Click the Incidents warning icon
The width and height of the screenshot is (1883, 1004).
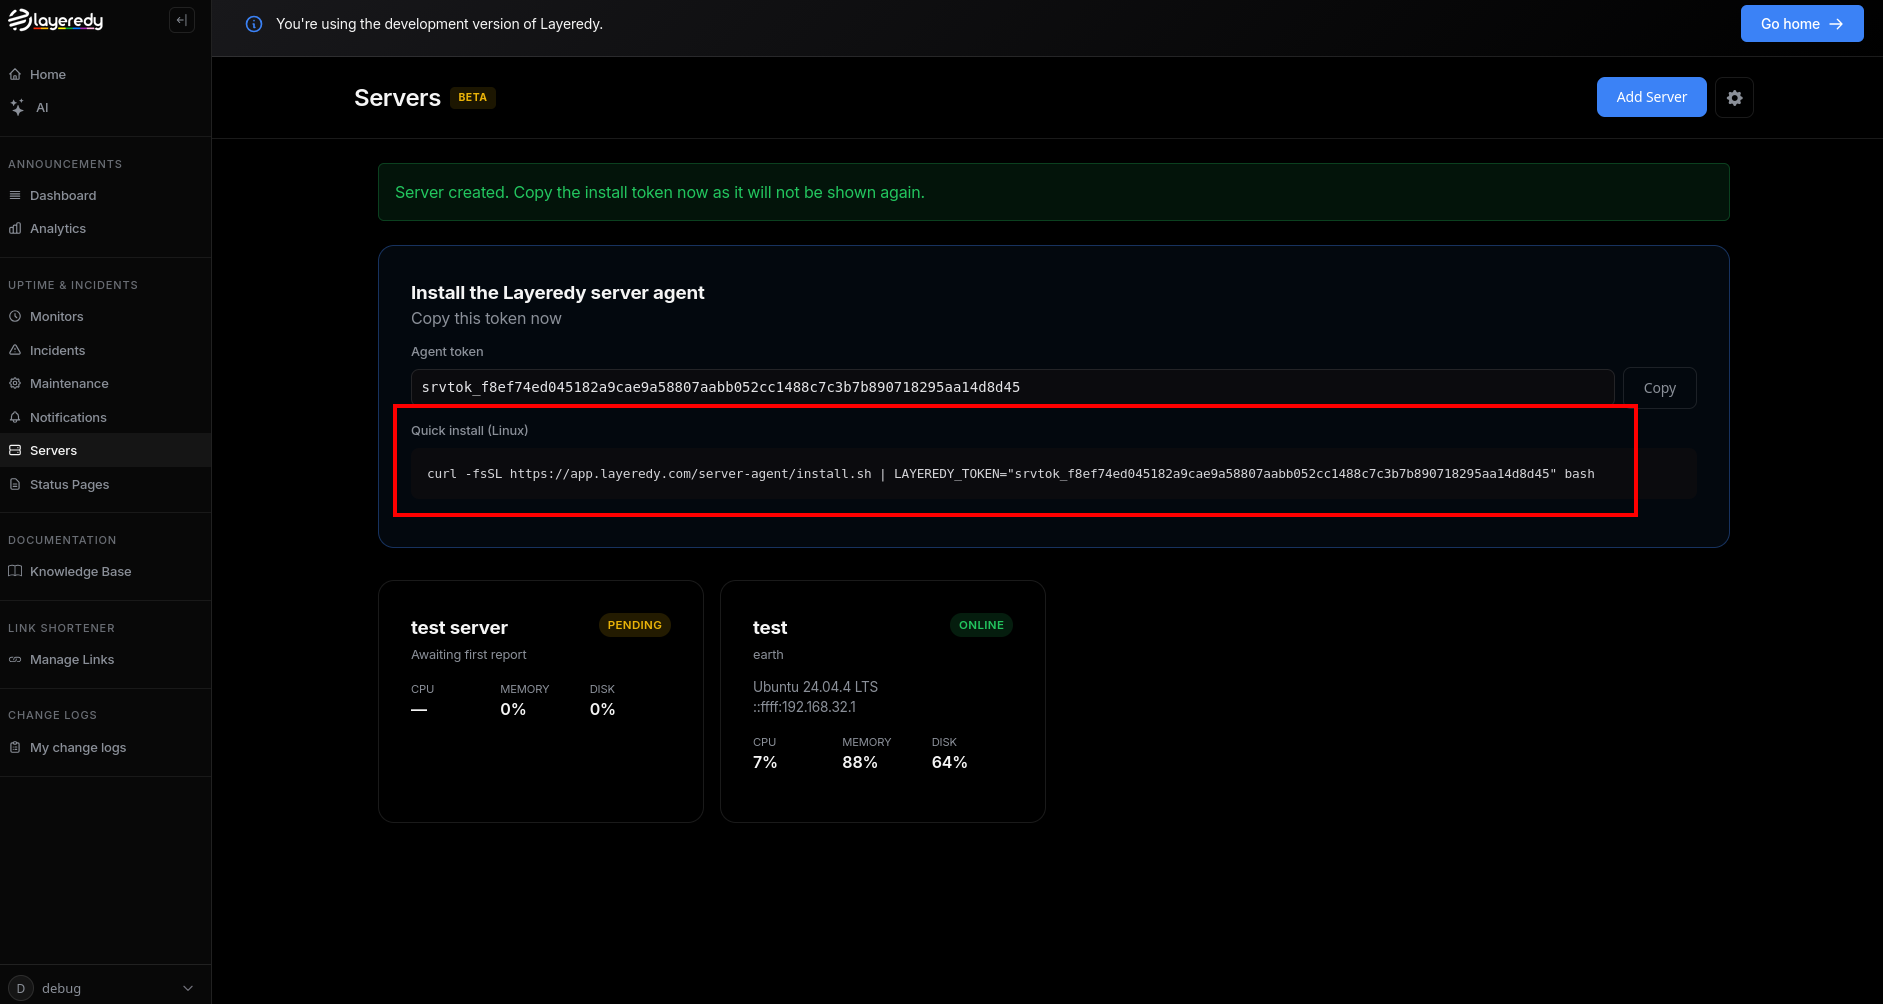[x=15, y=350]
